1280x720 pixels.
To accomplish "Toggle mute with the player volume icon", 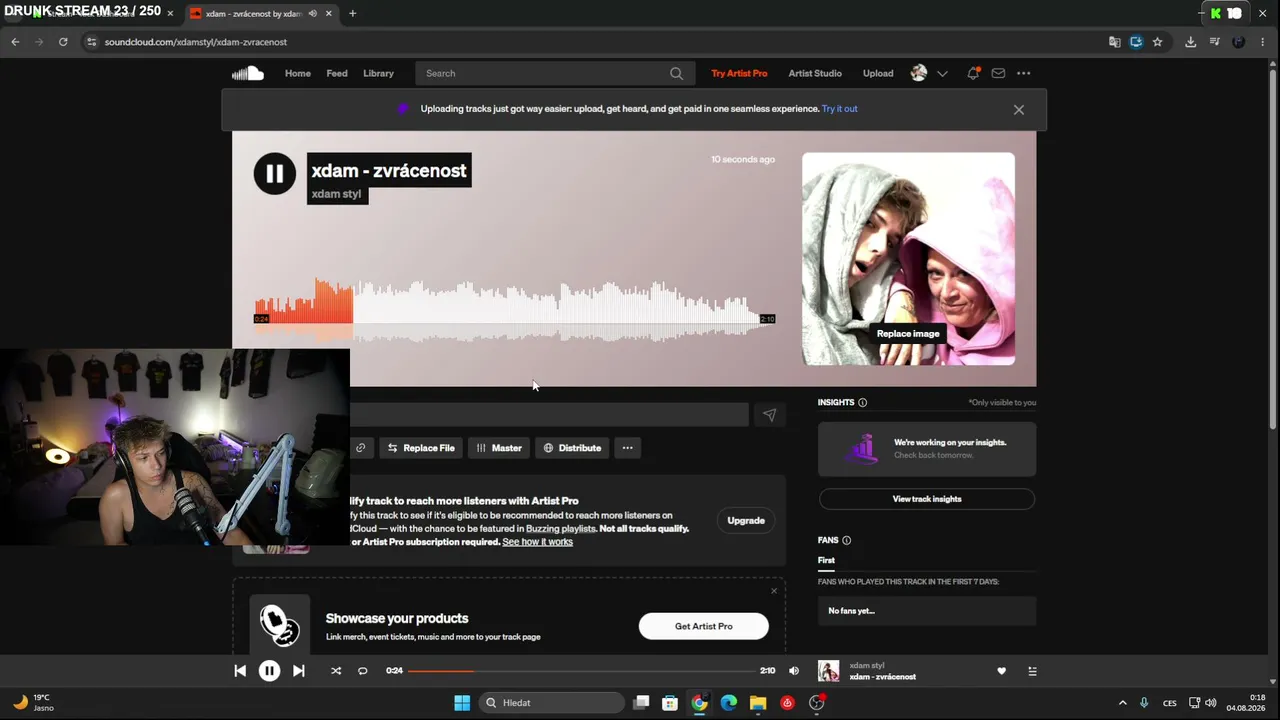I will point(794,671).
